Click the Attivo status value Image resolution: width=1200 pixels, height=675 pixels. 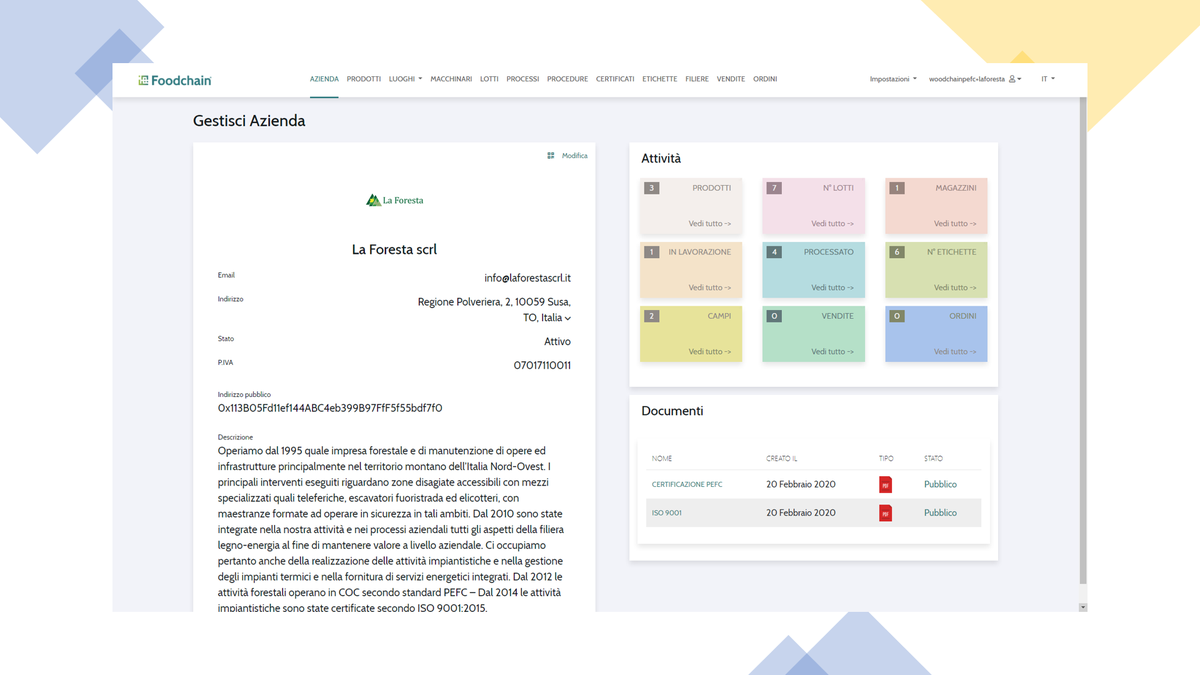tap(557, 342)
